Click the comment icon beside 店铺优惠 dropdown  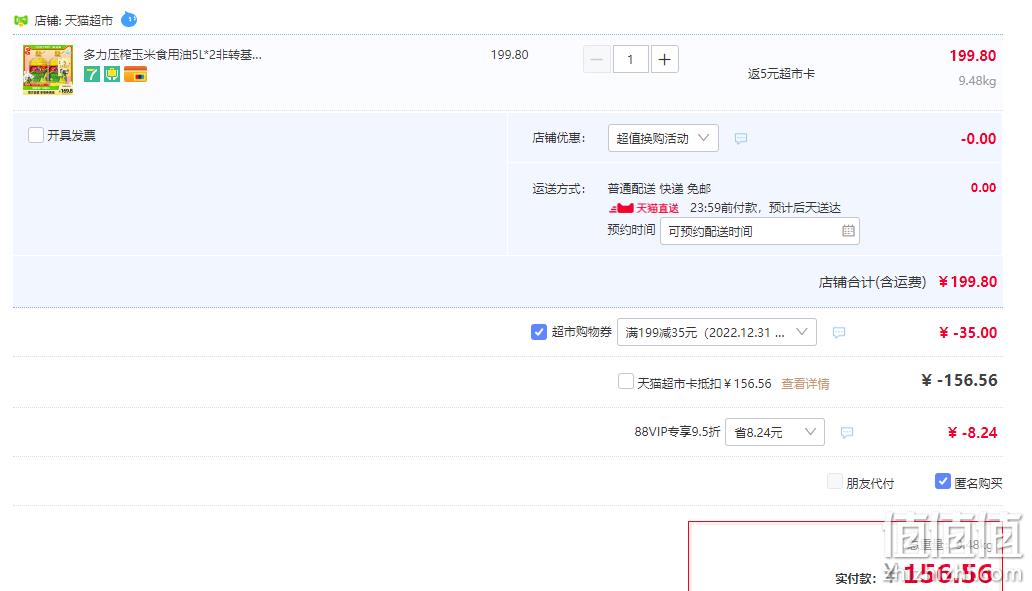(740, 138)
